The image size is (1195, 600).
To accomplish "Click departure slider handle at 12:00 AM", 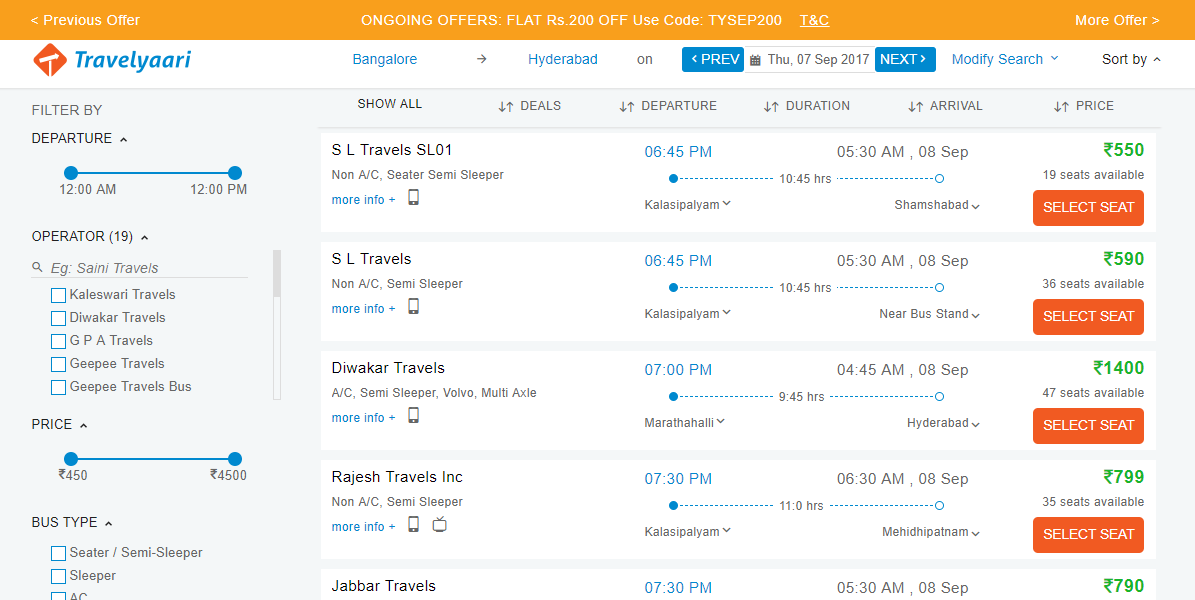I will point(71,173).
